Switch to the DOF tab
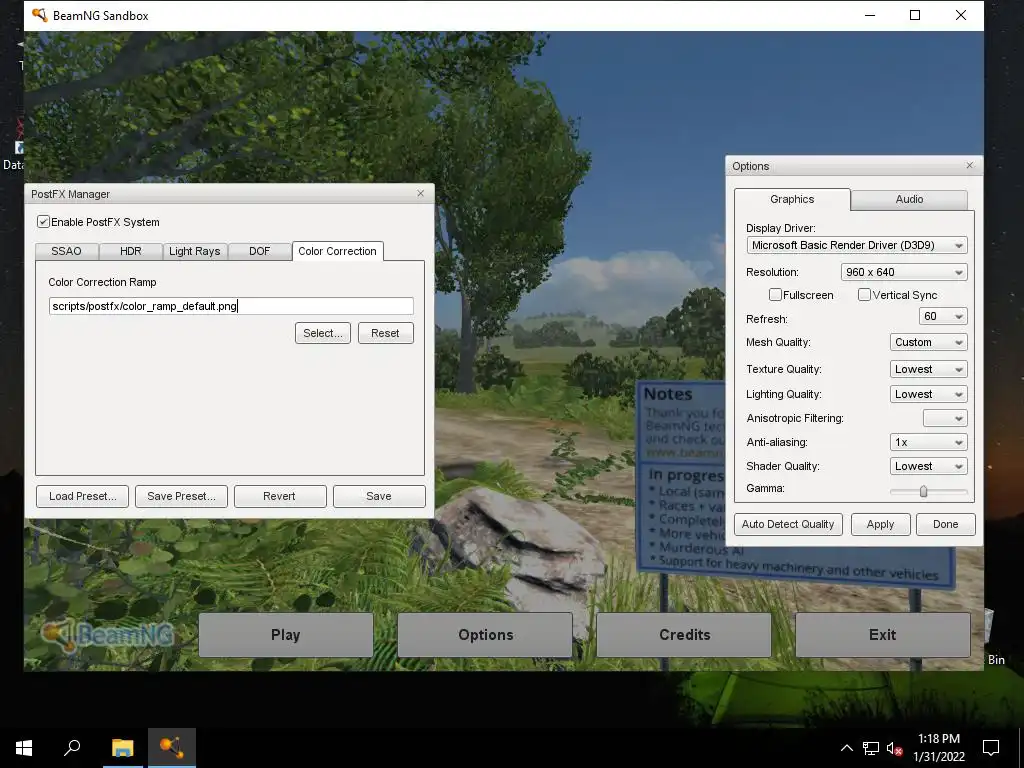Screen dimensions: 1024x768 259,251
